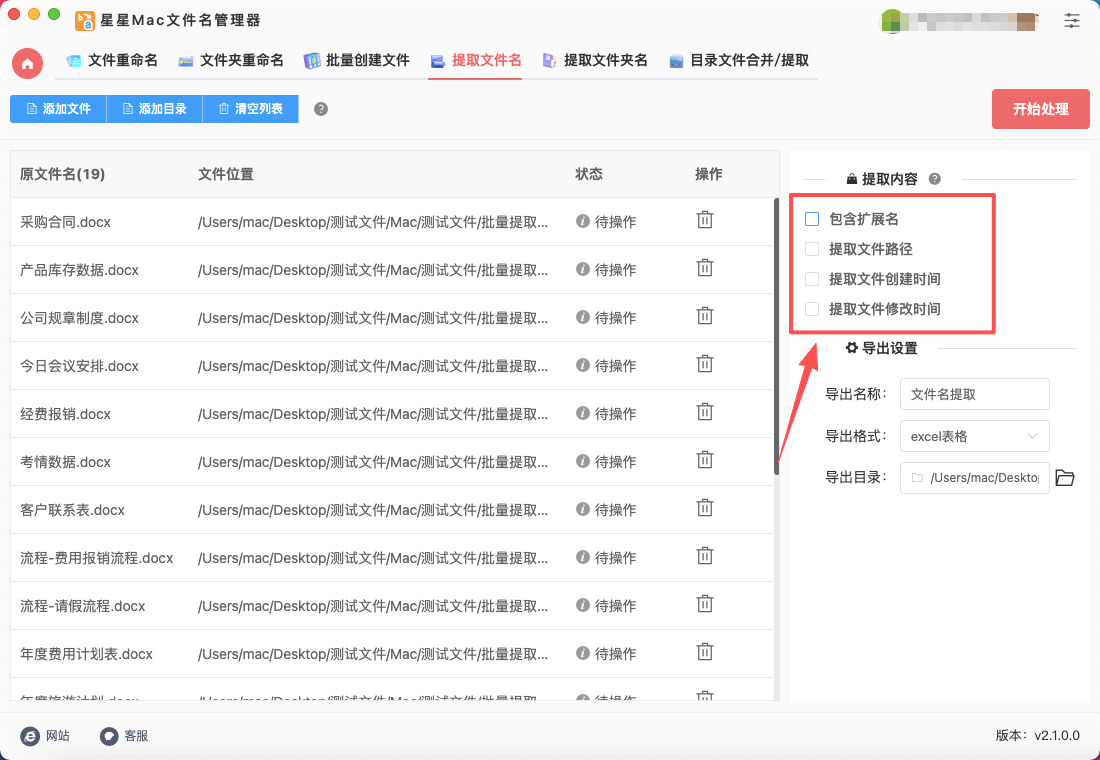
Task: Toggle the 提取文件修改时间 checkbox
Action: [812, 309]
